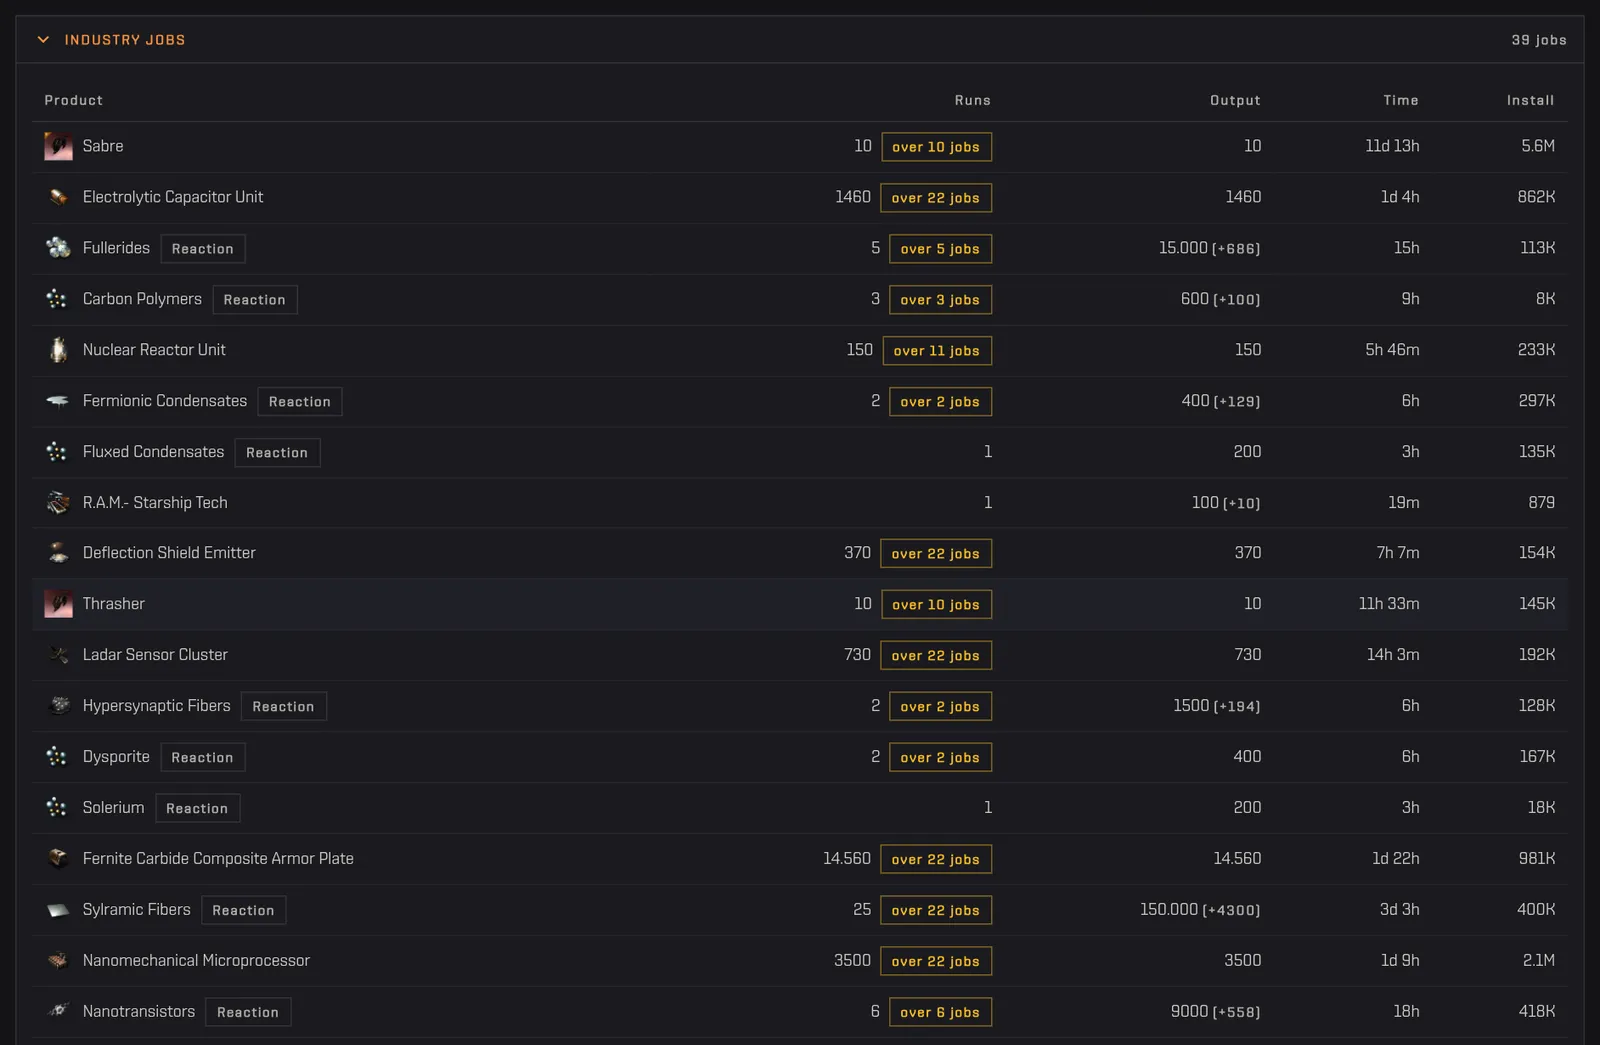The height and width of the screenshot is (1045, 1600).
Task: Click 'over 6 jobs' badge for Nanotransistors
Action: [x=940, y=1013]
